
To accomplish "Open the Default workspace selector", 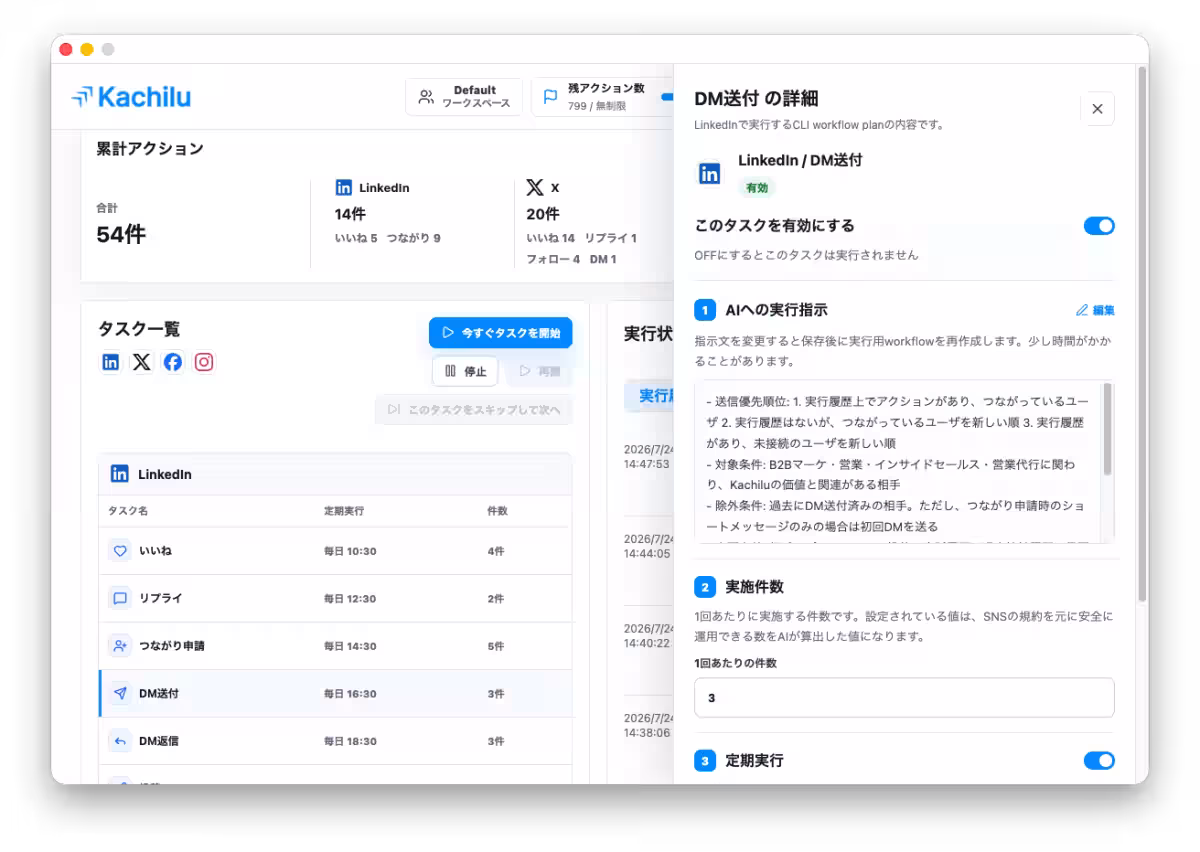I will point(464,97).
